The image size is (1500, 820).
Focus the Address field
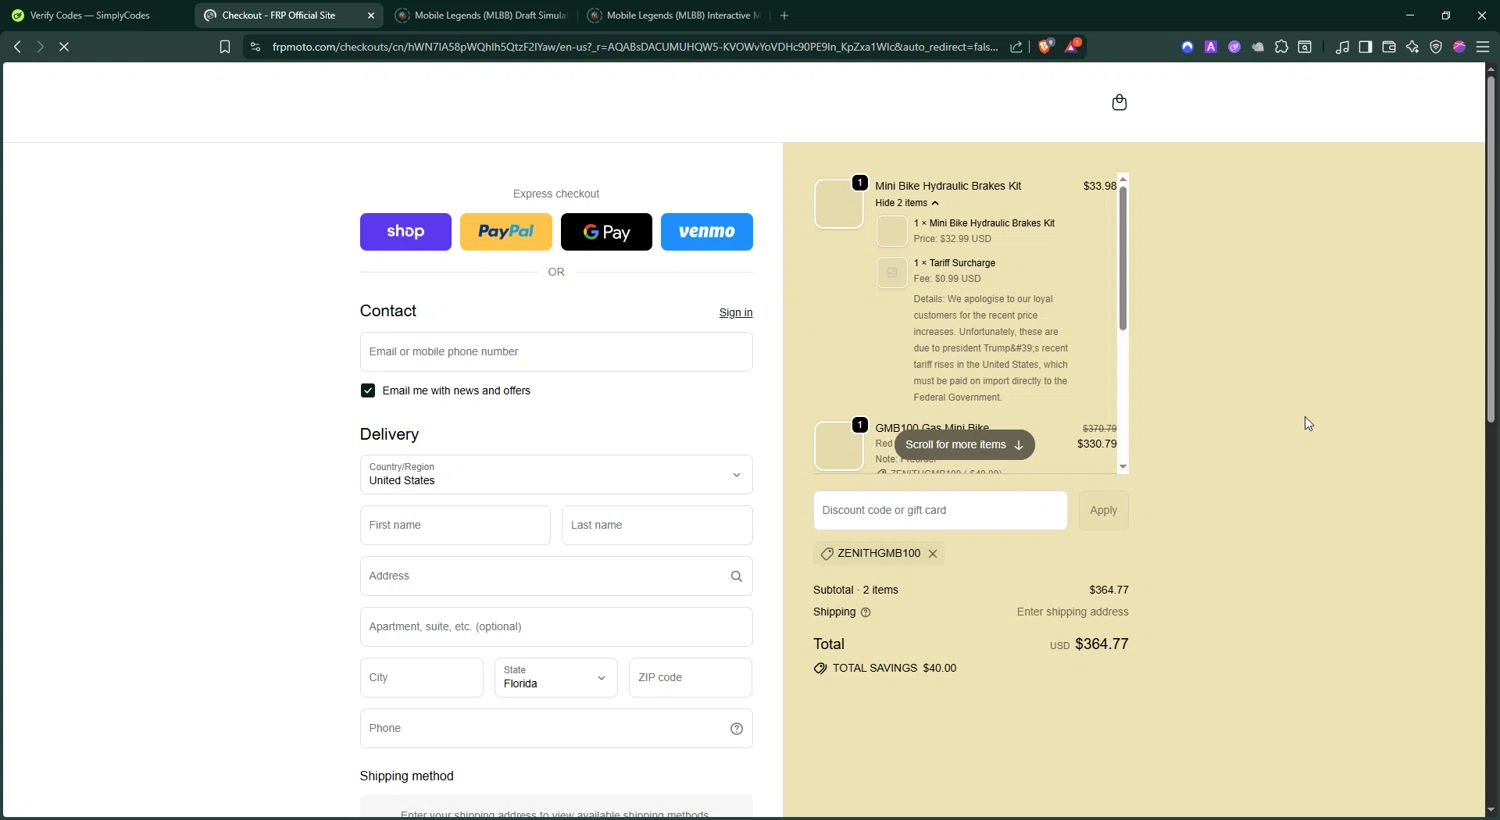pos(556,576)
